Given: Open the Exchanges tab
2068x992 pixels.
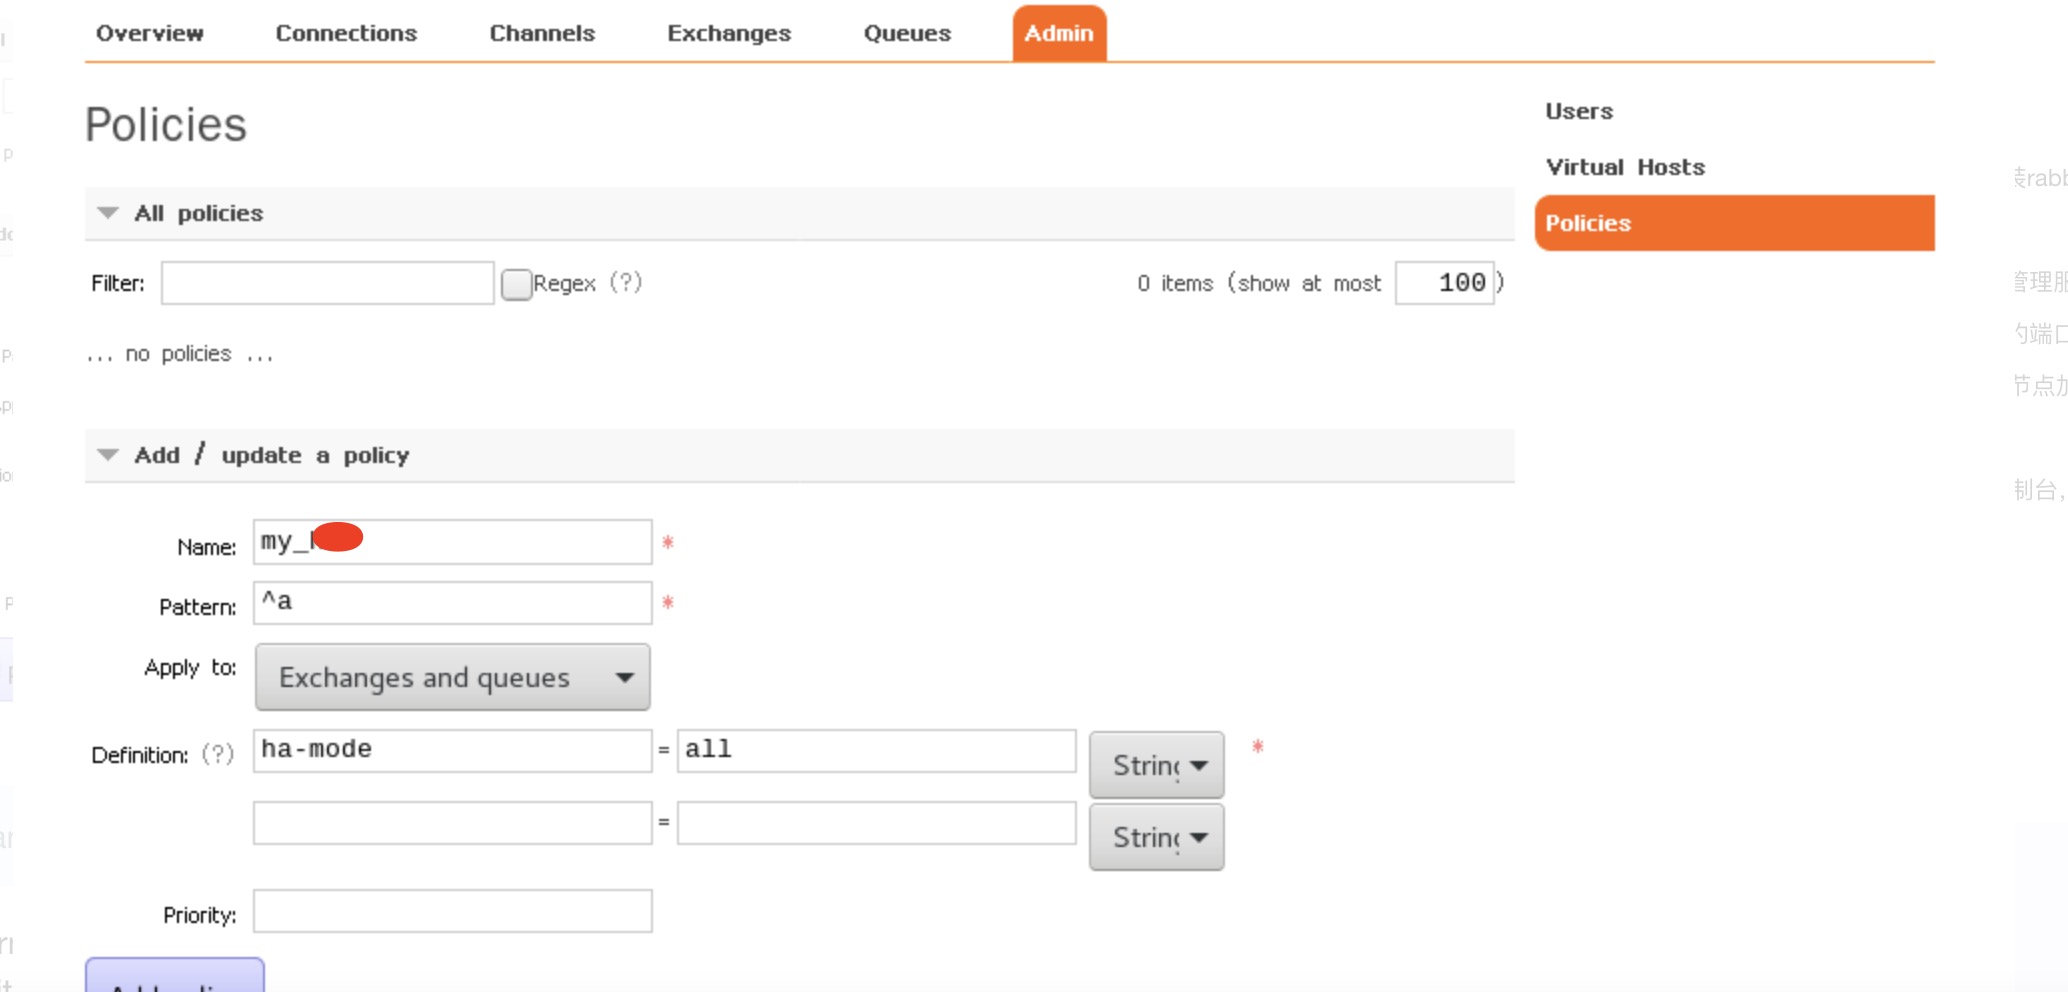Looking at the screenshot, I should (x=728, y=33).
